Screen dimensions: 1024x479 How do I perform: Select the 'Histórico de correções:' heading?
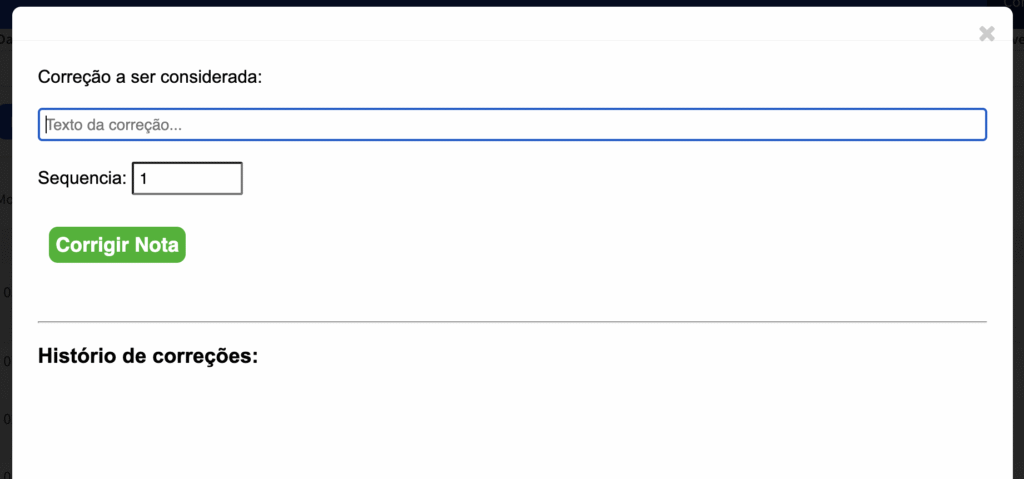click(x=148, y=356)
